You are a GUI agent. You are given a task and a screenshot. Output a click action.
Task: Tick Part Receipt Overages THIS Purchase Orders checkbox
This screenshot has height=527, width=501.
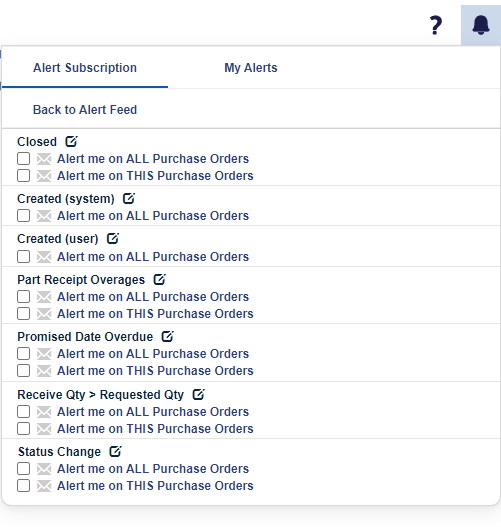(x=24, y=314)
